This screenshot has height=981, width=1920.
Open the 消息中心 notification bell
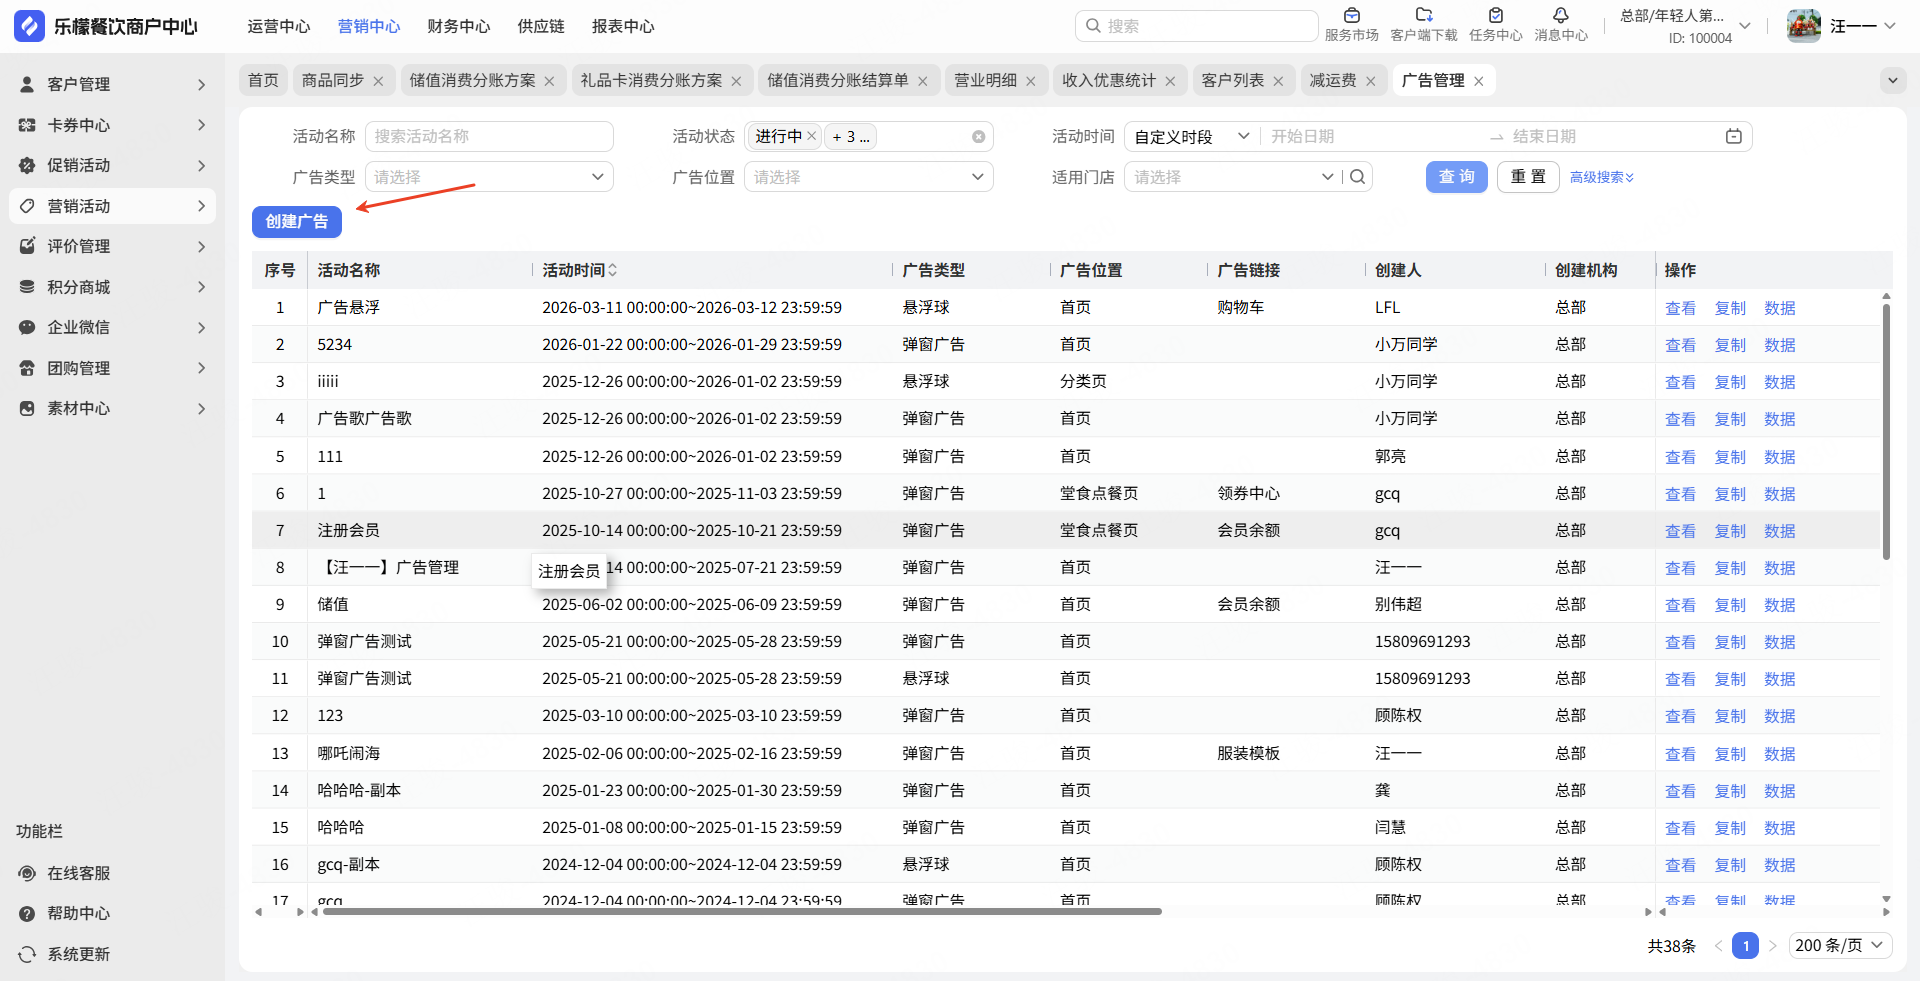point(1560,16)
